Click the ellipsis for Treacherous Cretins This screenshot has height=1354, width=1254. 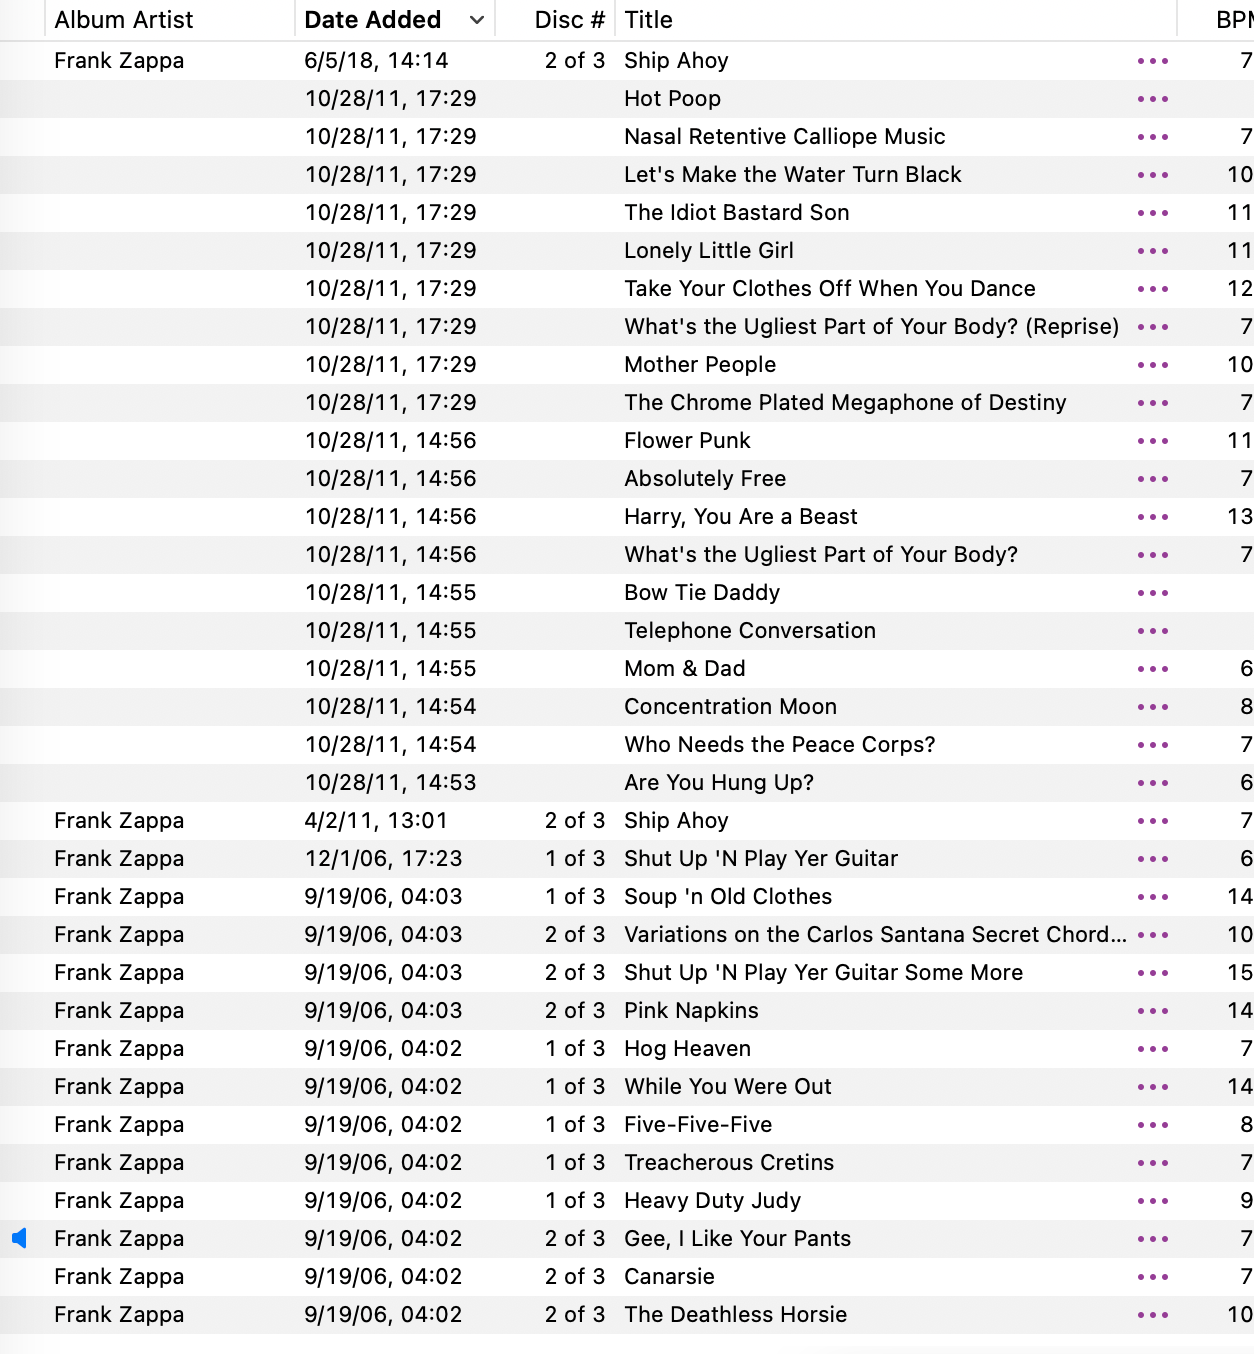(x=1153, y=1163)
